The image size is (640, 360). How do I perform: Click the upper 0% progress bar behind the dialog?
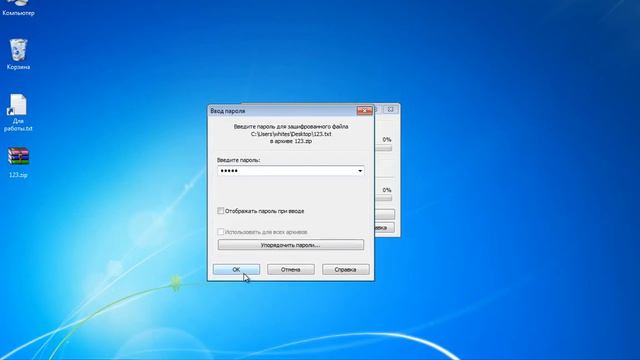[384, 149]
